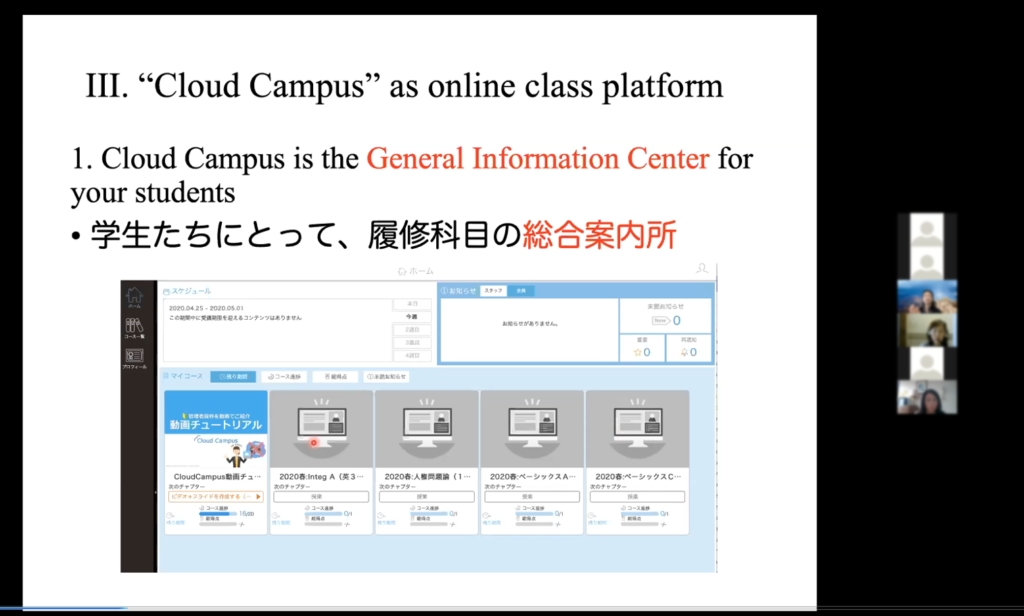The image size is (1024, 616).
Task: Open the Profile icon in the dark sidebar
Action: pyautogui.click(x=135, y=355)
